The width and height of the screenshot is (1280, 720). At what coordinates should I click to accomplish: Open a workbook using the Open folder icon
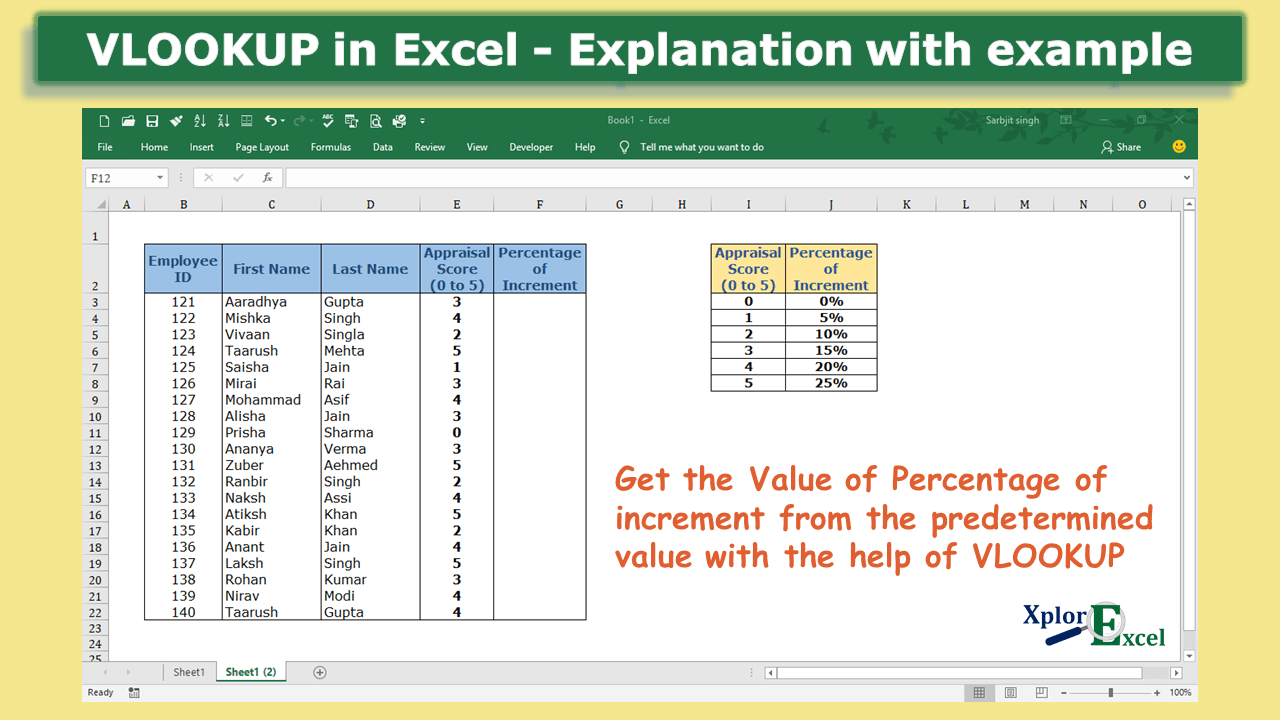pyautogui.click(x=128, y=120)
